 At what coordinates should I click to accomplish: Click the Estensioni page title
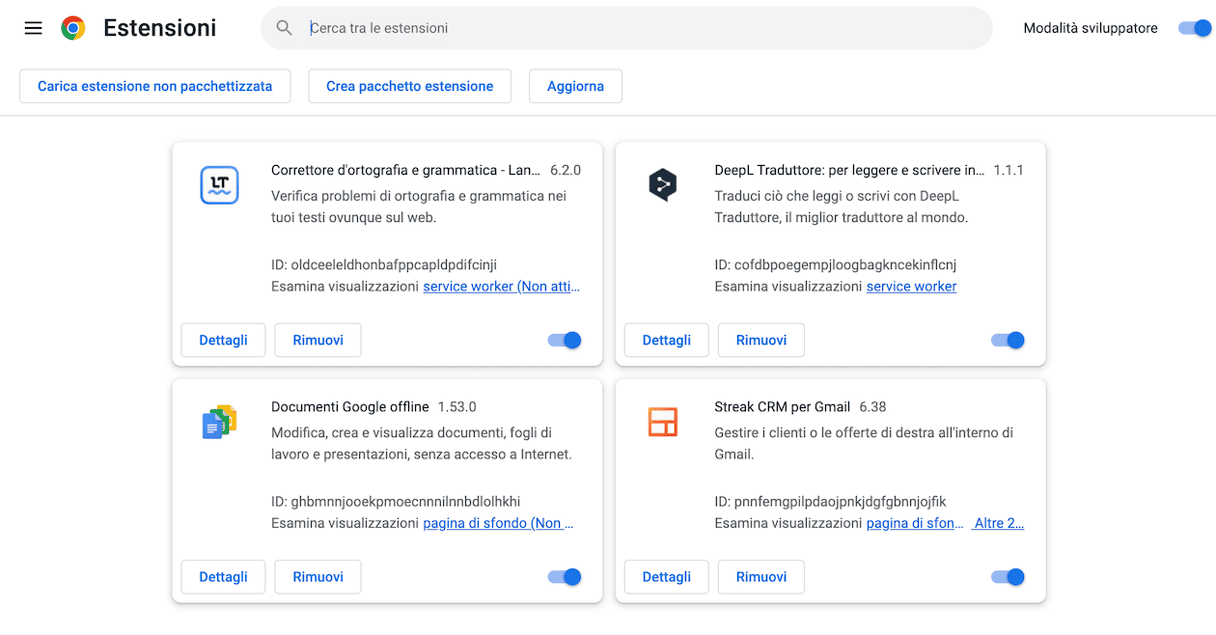pos(160,28)
